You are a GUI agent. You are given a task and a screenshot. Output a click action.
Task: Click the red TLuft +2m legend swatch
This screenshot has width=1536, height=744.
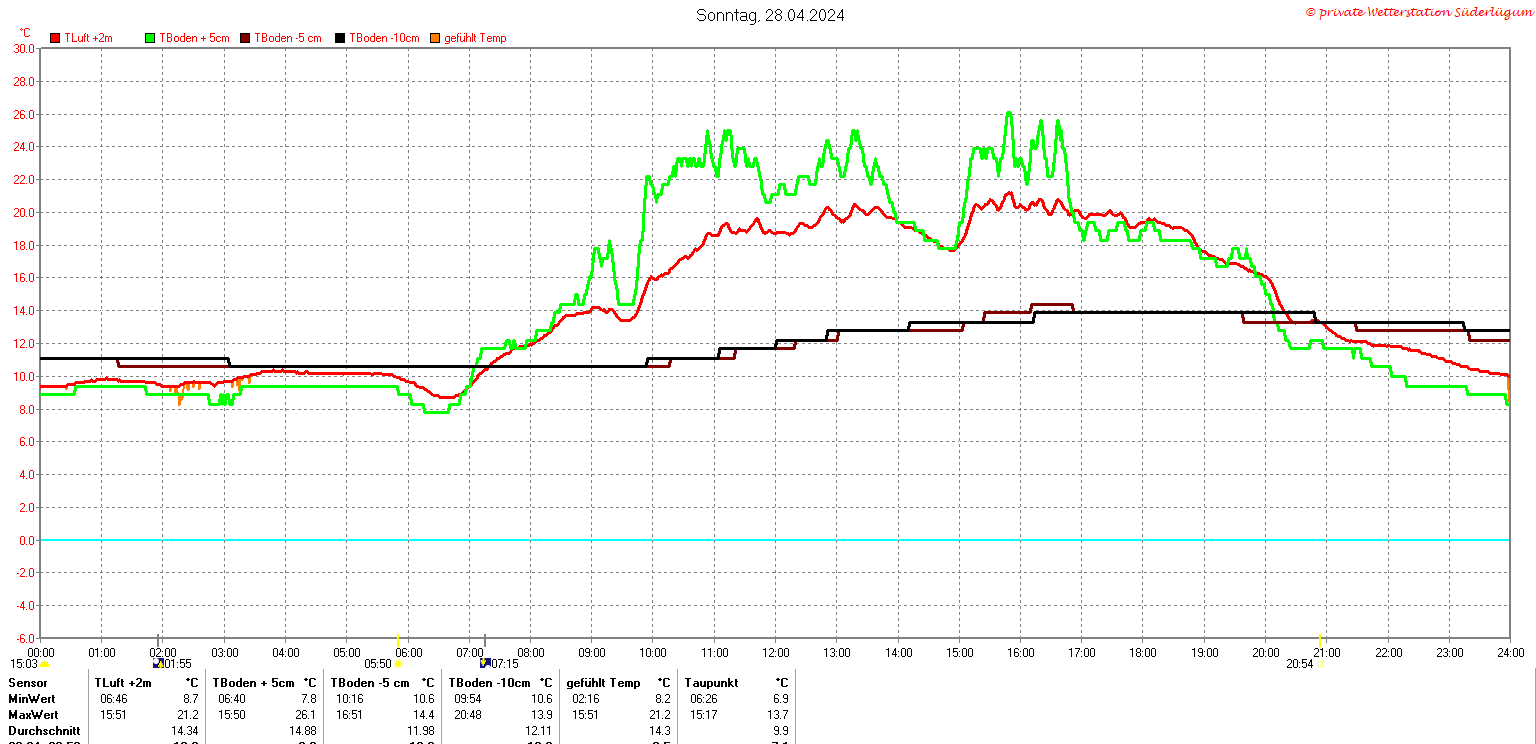(55, 38)
